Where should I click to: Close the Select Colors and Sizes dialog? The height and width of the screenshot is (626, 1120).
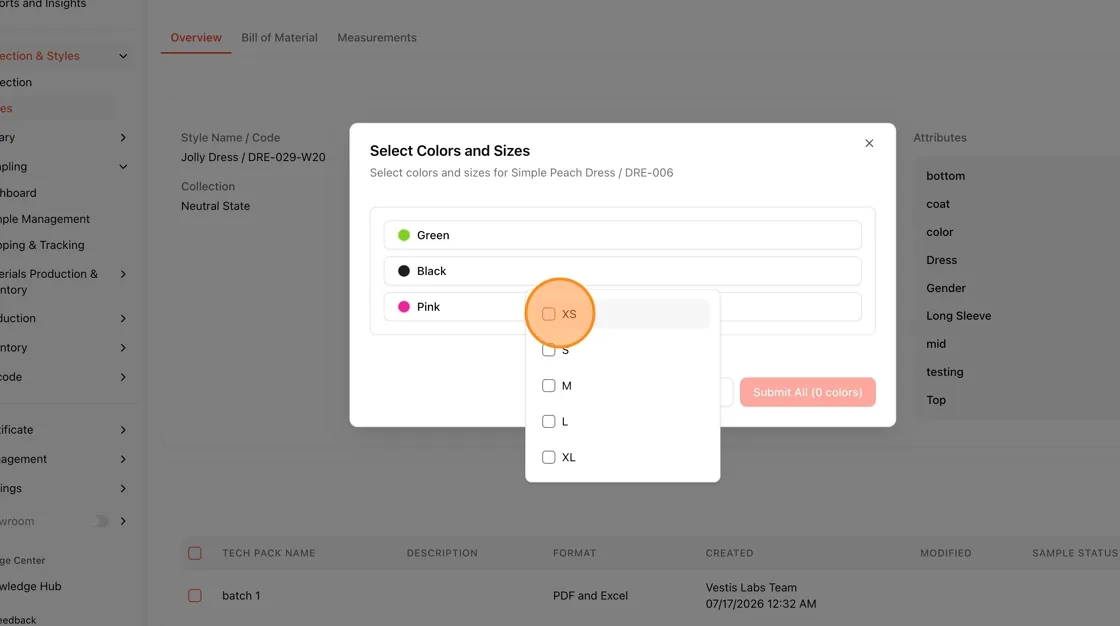(x=869, y=144)
